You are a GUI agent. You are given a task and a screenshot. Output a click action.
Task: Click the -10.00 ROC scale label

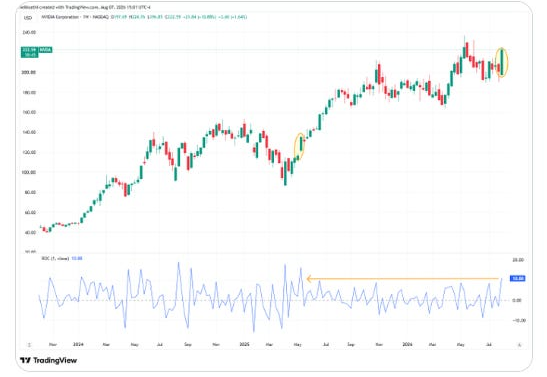(x=519, y=321)
